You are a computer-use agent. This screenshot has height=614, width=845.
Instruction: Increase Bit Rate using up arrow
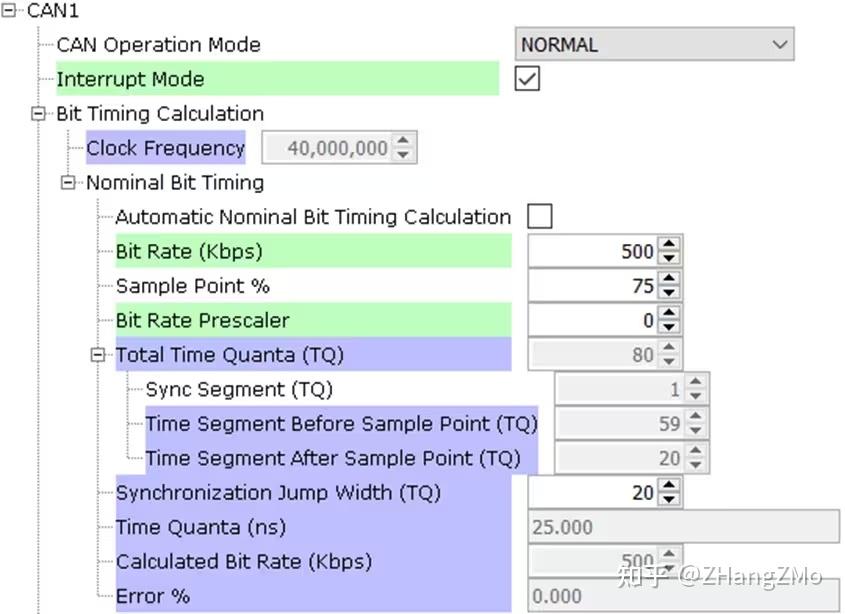[669, 245]
